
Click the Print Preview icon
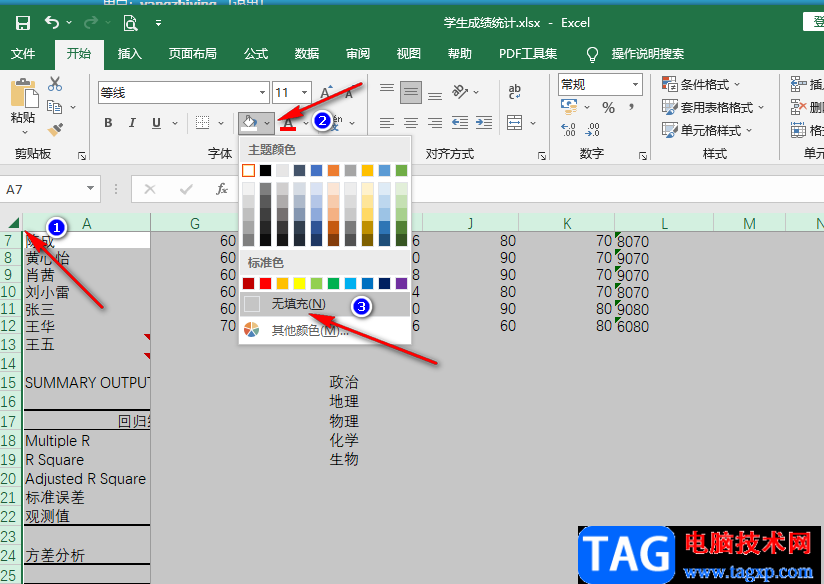(130, 23)
